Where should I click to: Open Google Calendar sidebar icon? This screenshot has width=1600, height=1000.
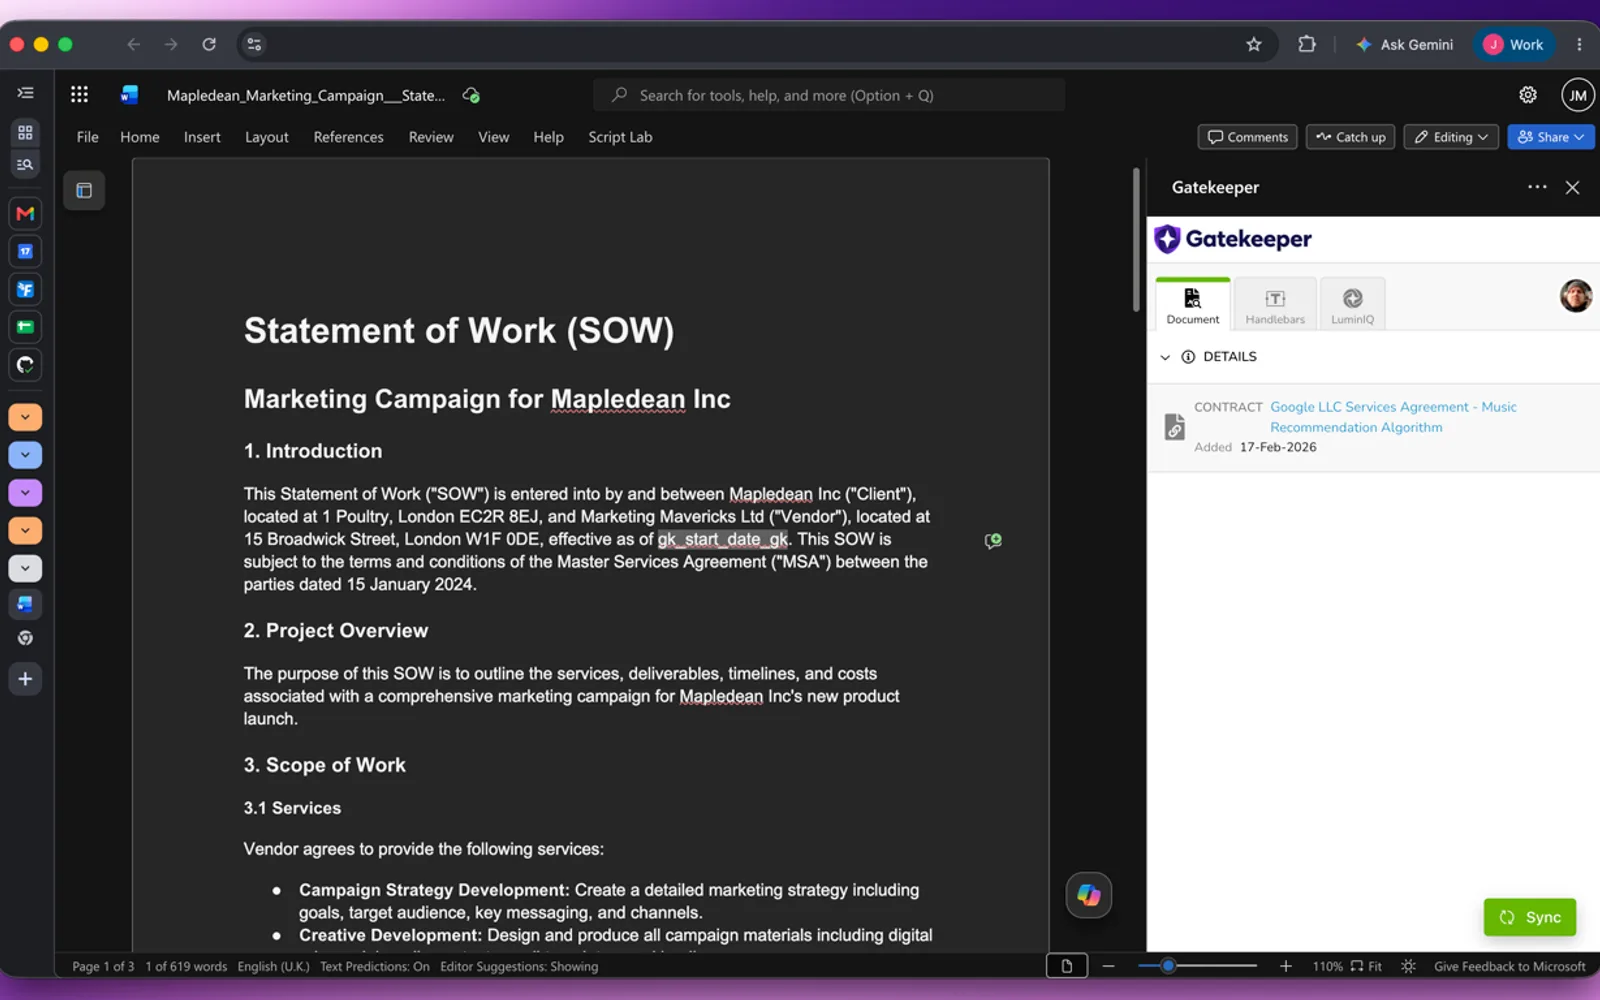coord(25,251)
